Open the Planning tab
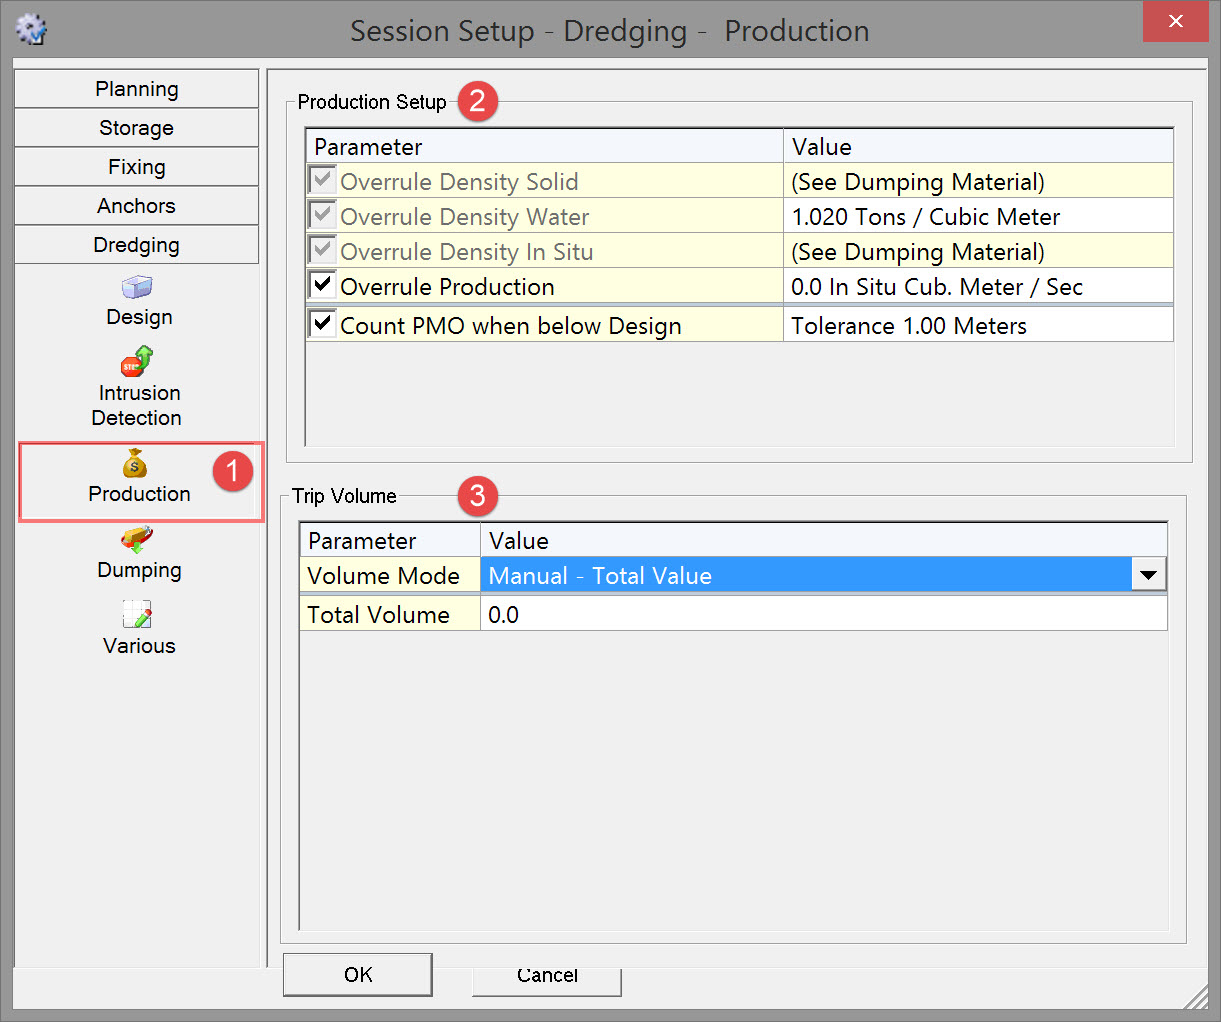 pyautogui.click(x=137, y=89)
